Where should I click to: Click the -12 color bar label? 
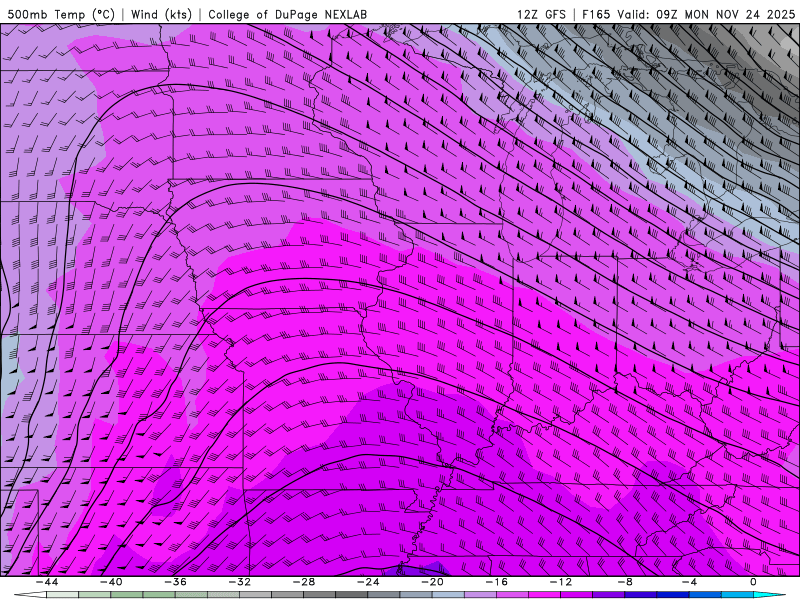[x=561, y=582]
